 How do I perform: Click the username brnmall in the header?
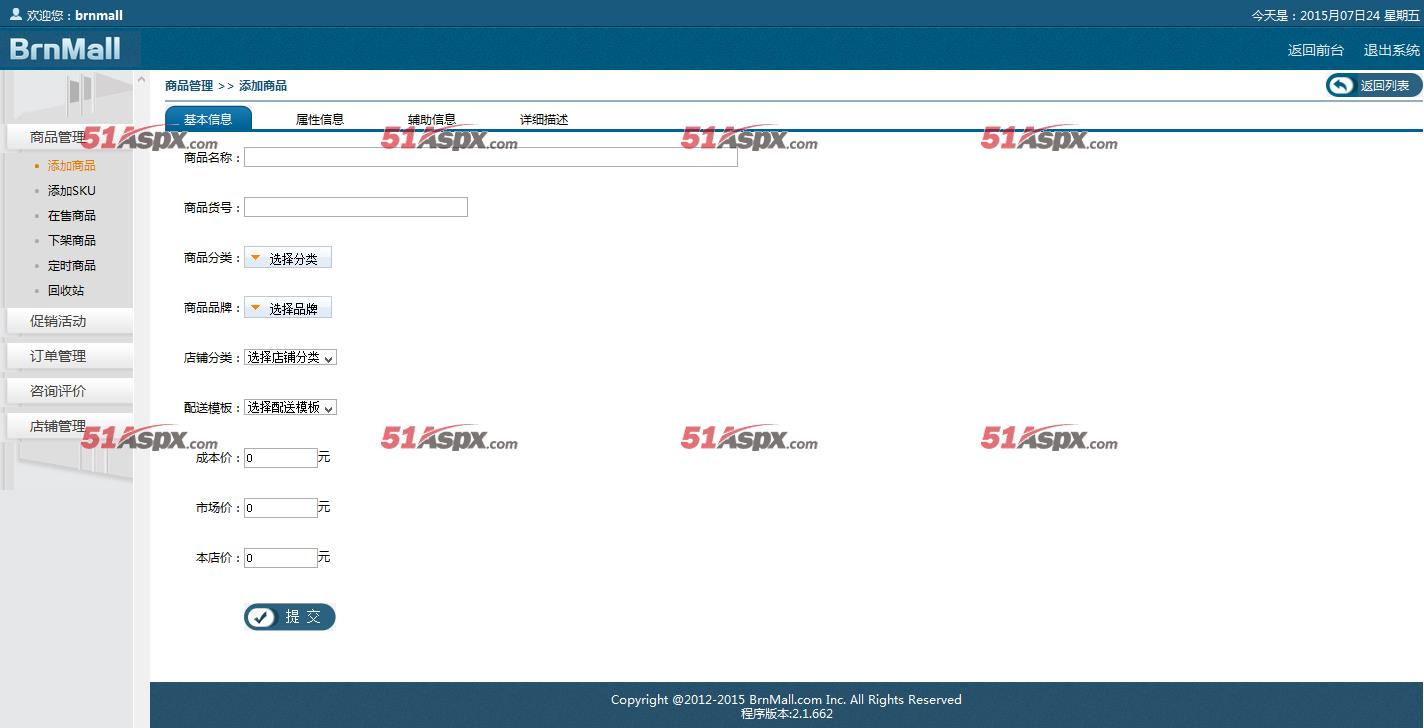(99, 16)
